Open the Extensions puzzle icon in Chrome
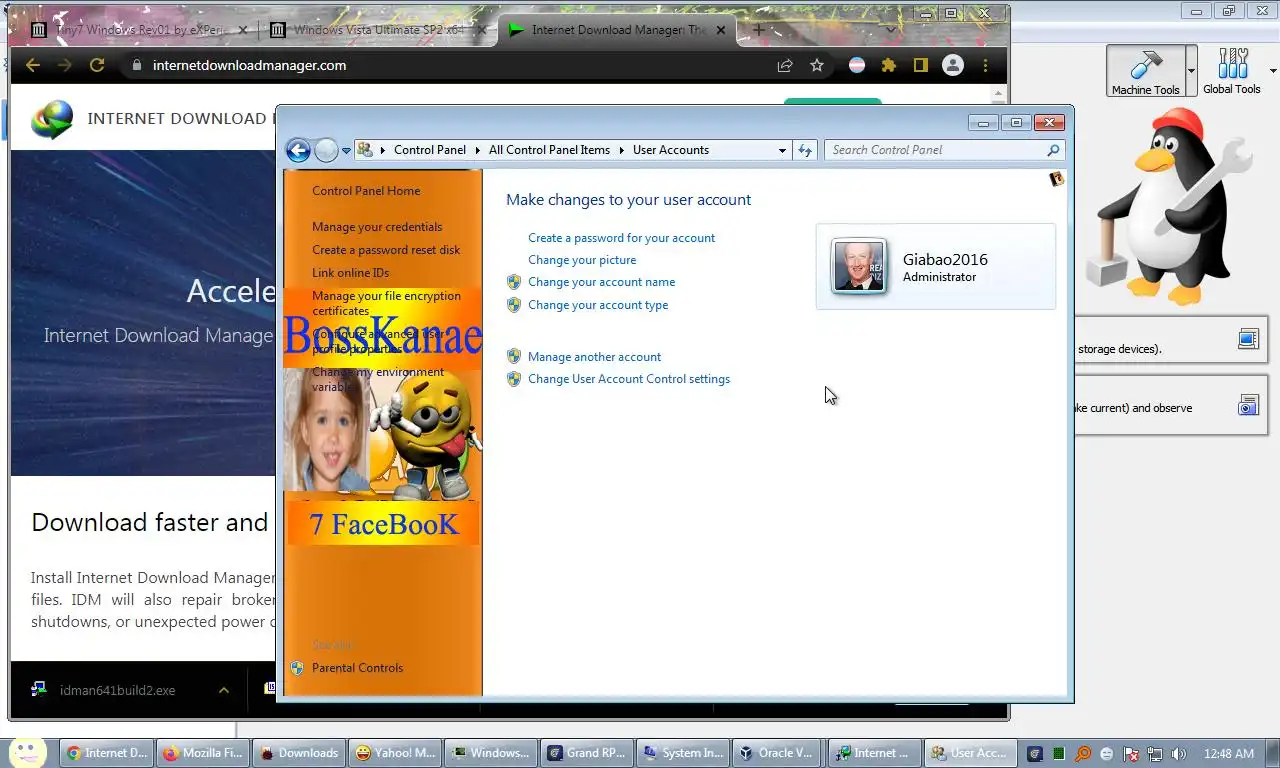1280x768 pixels. click(x=889, y=65)
